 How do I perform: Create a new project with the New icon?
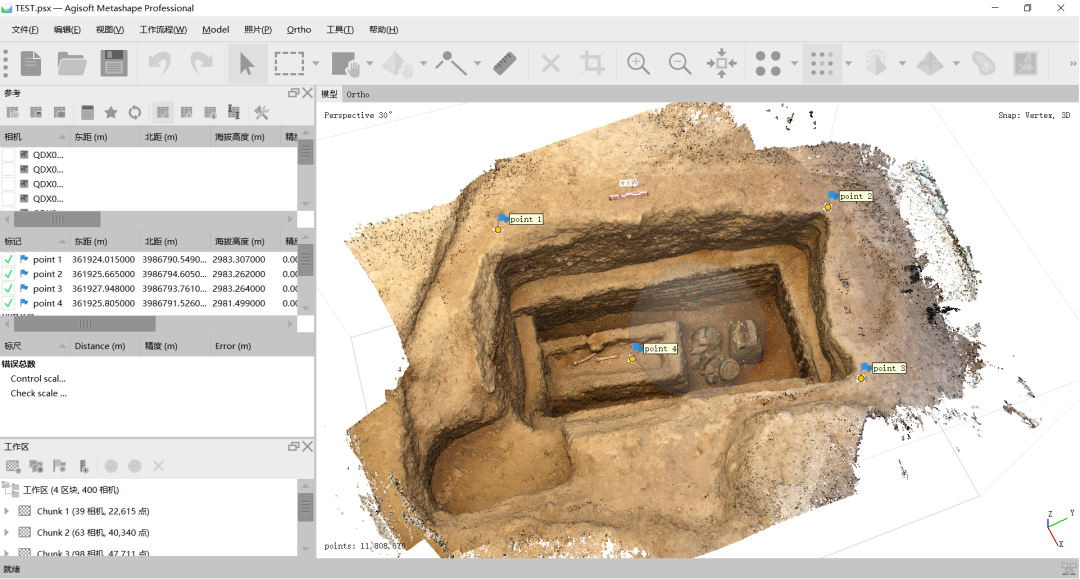pos(31,63)
